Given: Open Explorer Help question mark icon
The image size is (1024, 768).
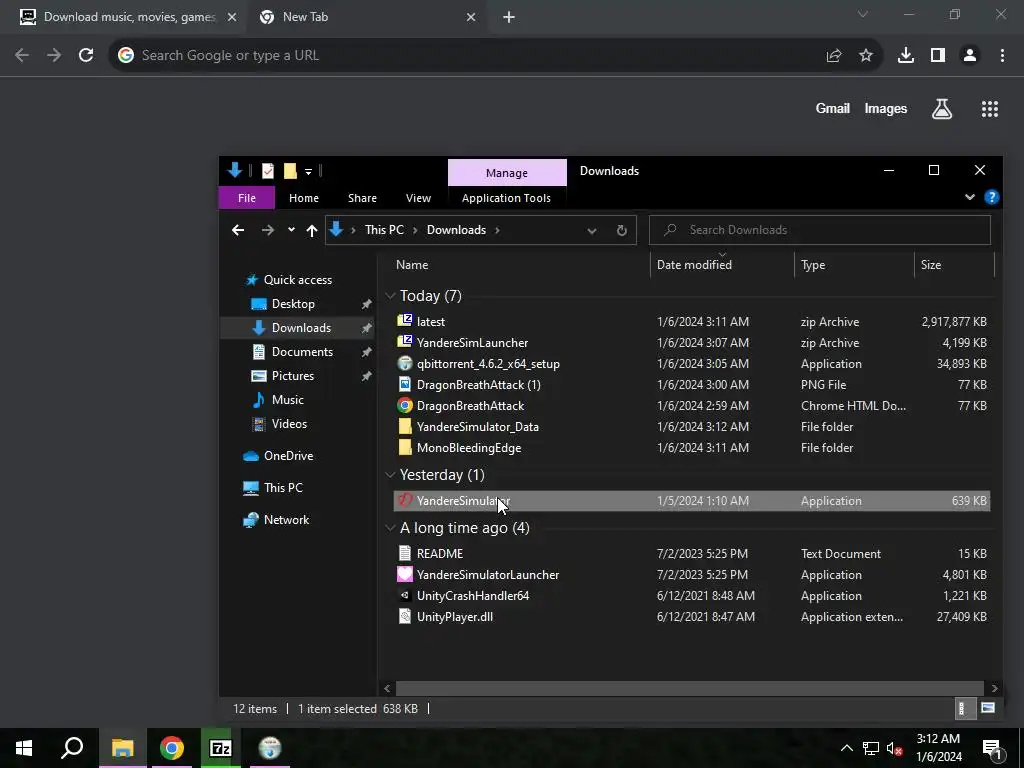Looking at the screenshot, I should (x=991, y=197).
